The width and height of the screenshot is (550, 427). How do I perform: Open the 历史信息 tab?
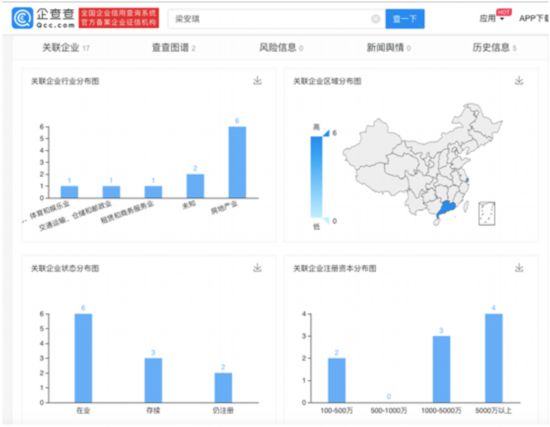[x=494, y=47]
